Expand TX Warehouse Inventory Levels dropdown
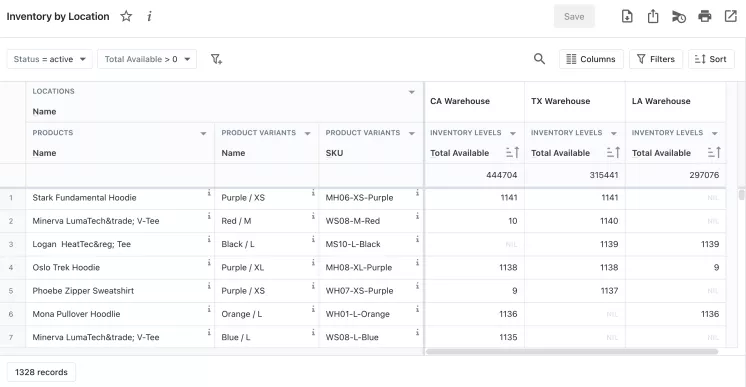746x387 pixels. coord(614,133)
